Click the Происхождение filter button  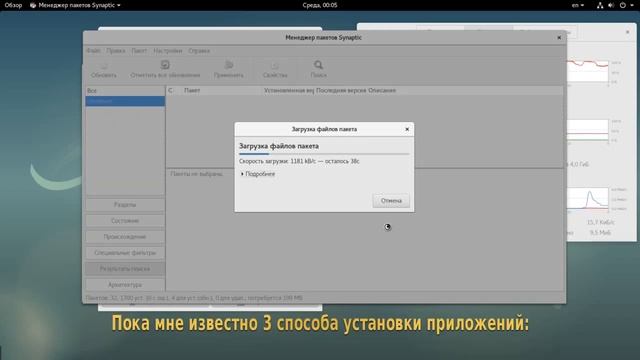(125, 237)
